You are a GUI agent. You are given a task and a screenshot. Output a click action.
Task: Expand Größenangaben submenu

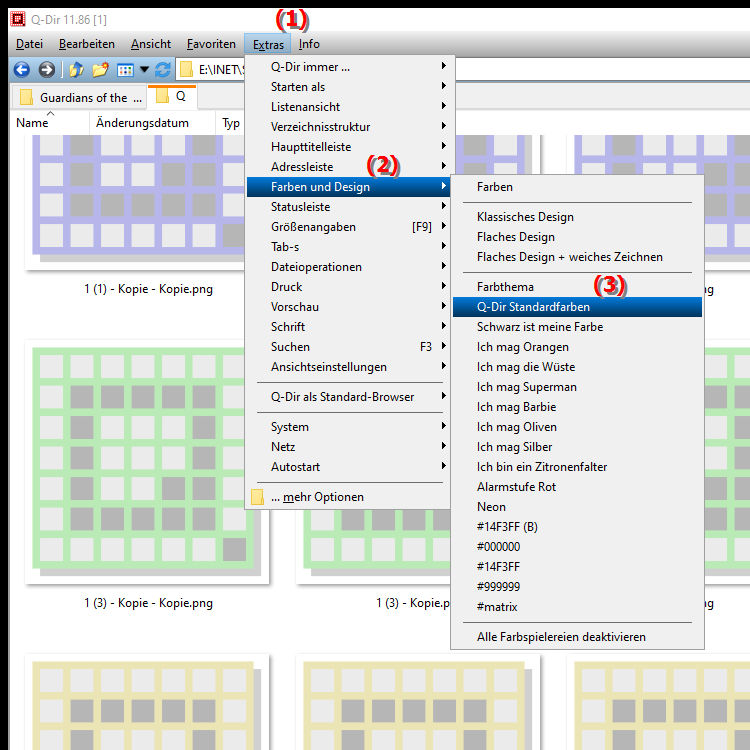[348, 227]
